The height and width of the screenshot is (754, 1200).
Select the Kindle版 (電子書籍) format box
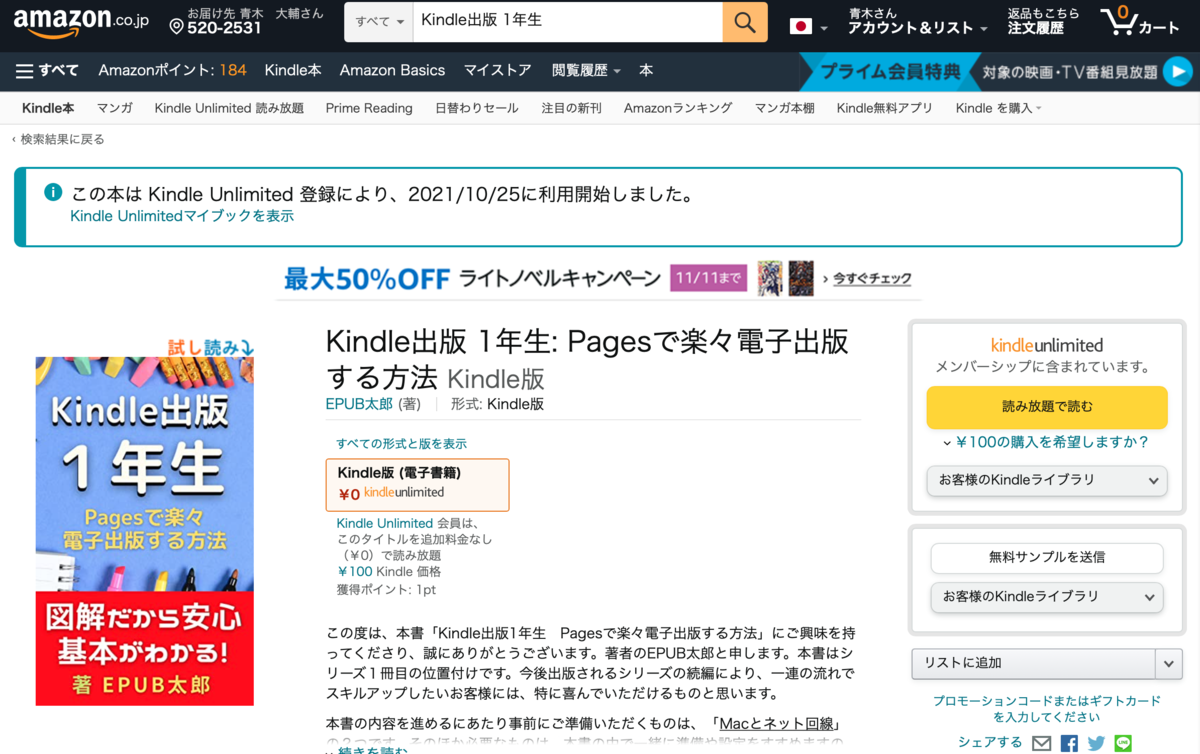[x=418, y=484]
